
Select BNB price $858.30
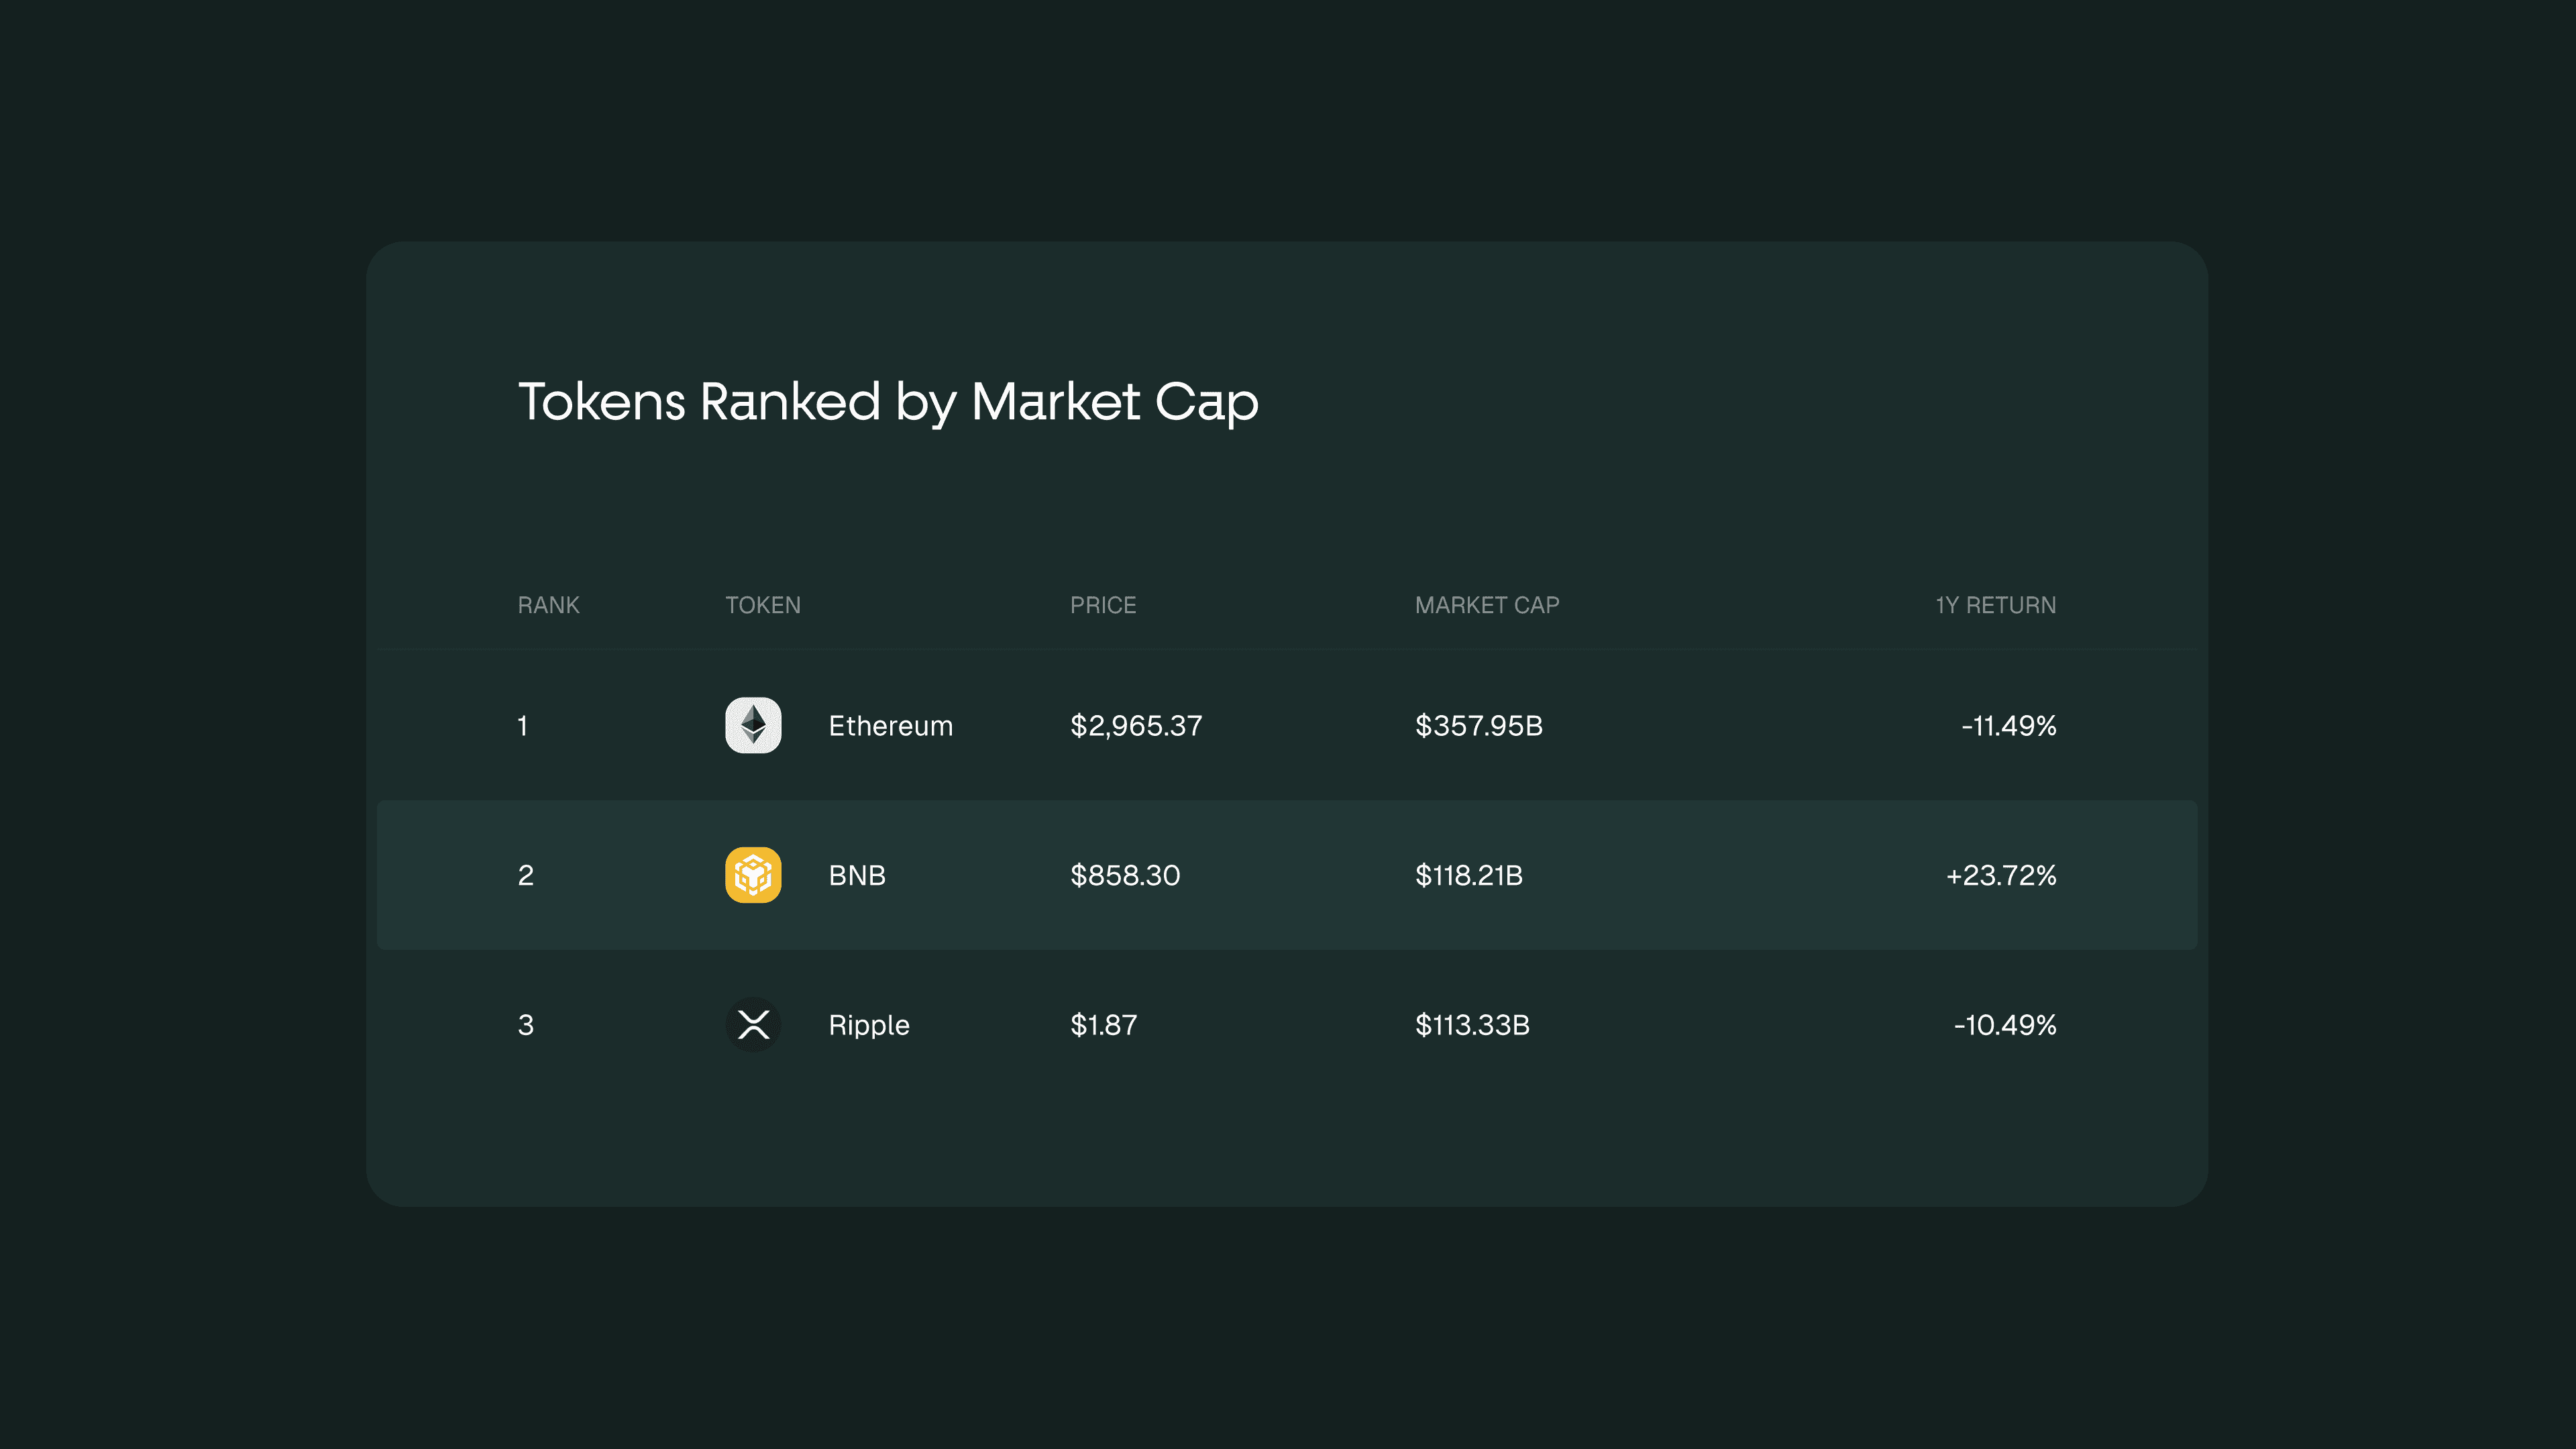(x=1125, y=876)
